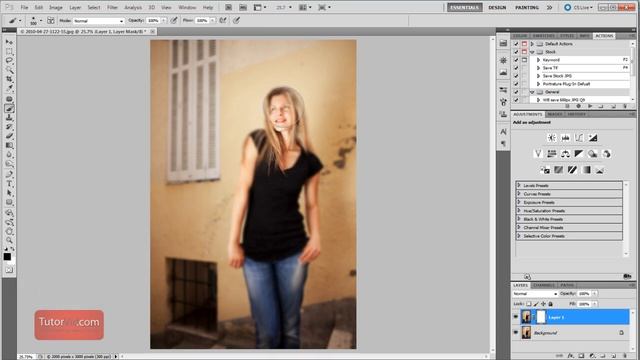Switch to the Swatches tab
This screenshot has height=360, width=640.
pyautogui.click(x=544, y=36)
